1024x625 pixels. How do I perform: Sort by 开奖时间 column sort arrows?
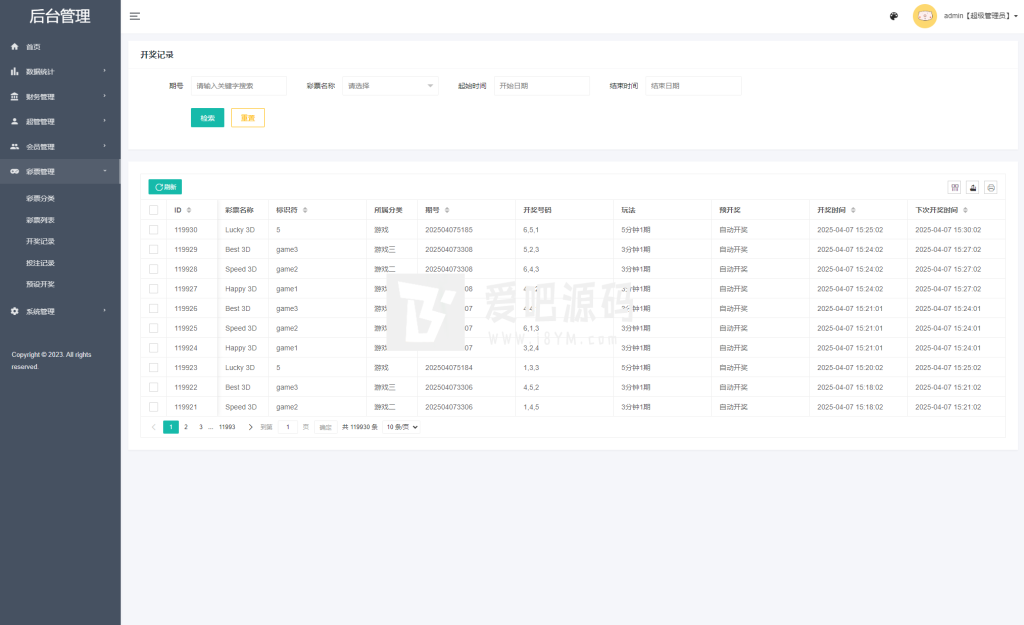(853, 210)
